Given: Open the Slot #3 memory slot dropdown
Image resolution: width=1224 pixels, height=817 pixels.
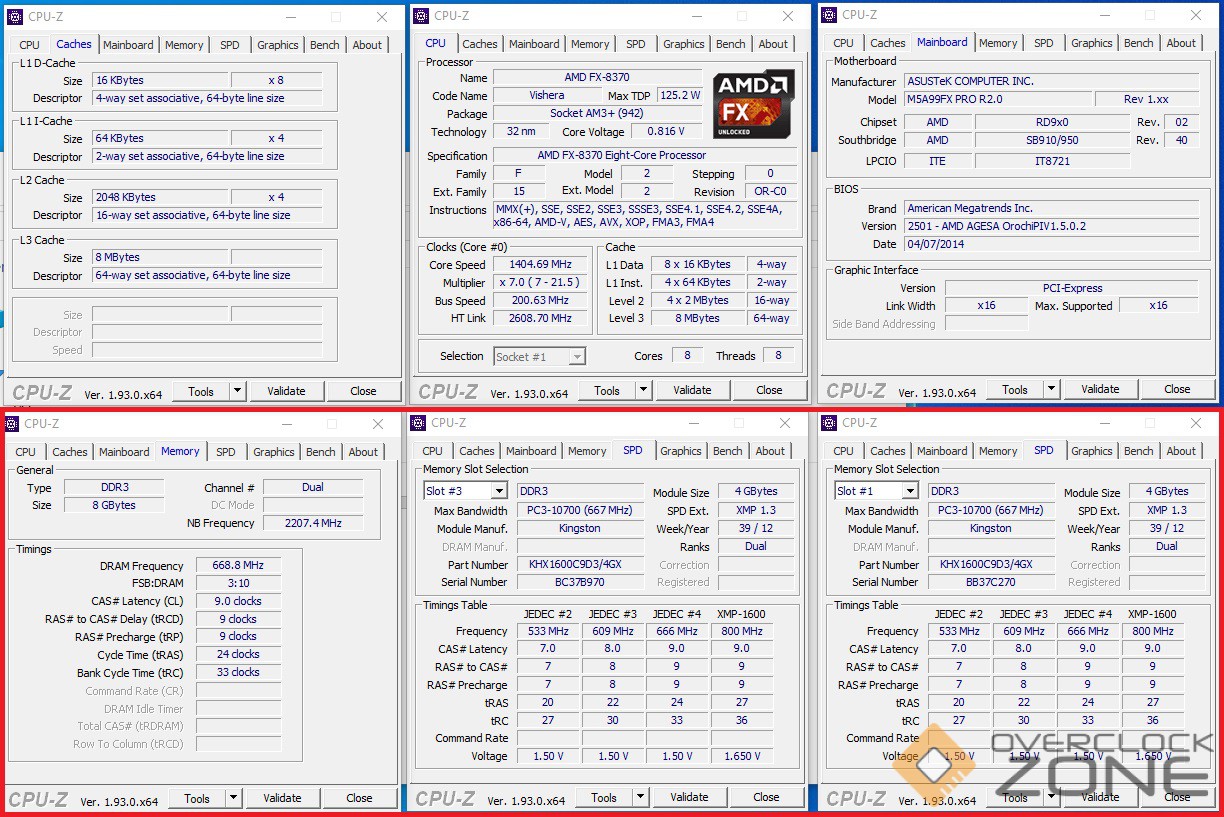Looking at the screenshot, I should click(x=498, y=491).
